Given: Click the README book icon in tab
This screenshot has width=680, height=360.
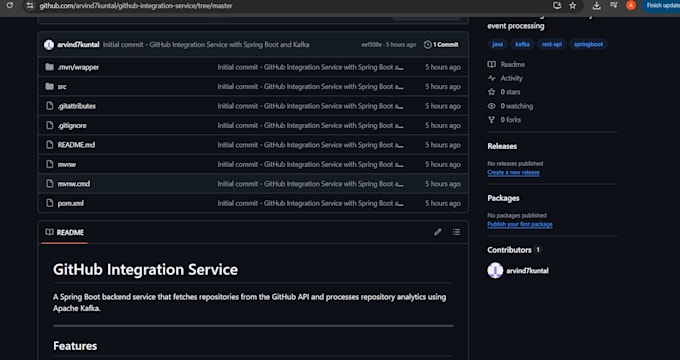Looking at the screenshot, I should tap(49, 232).
